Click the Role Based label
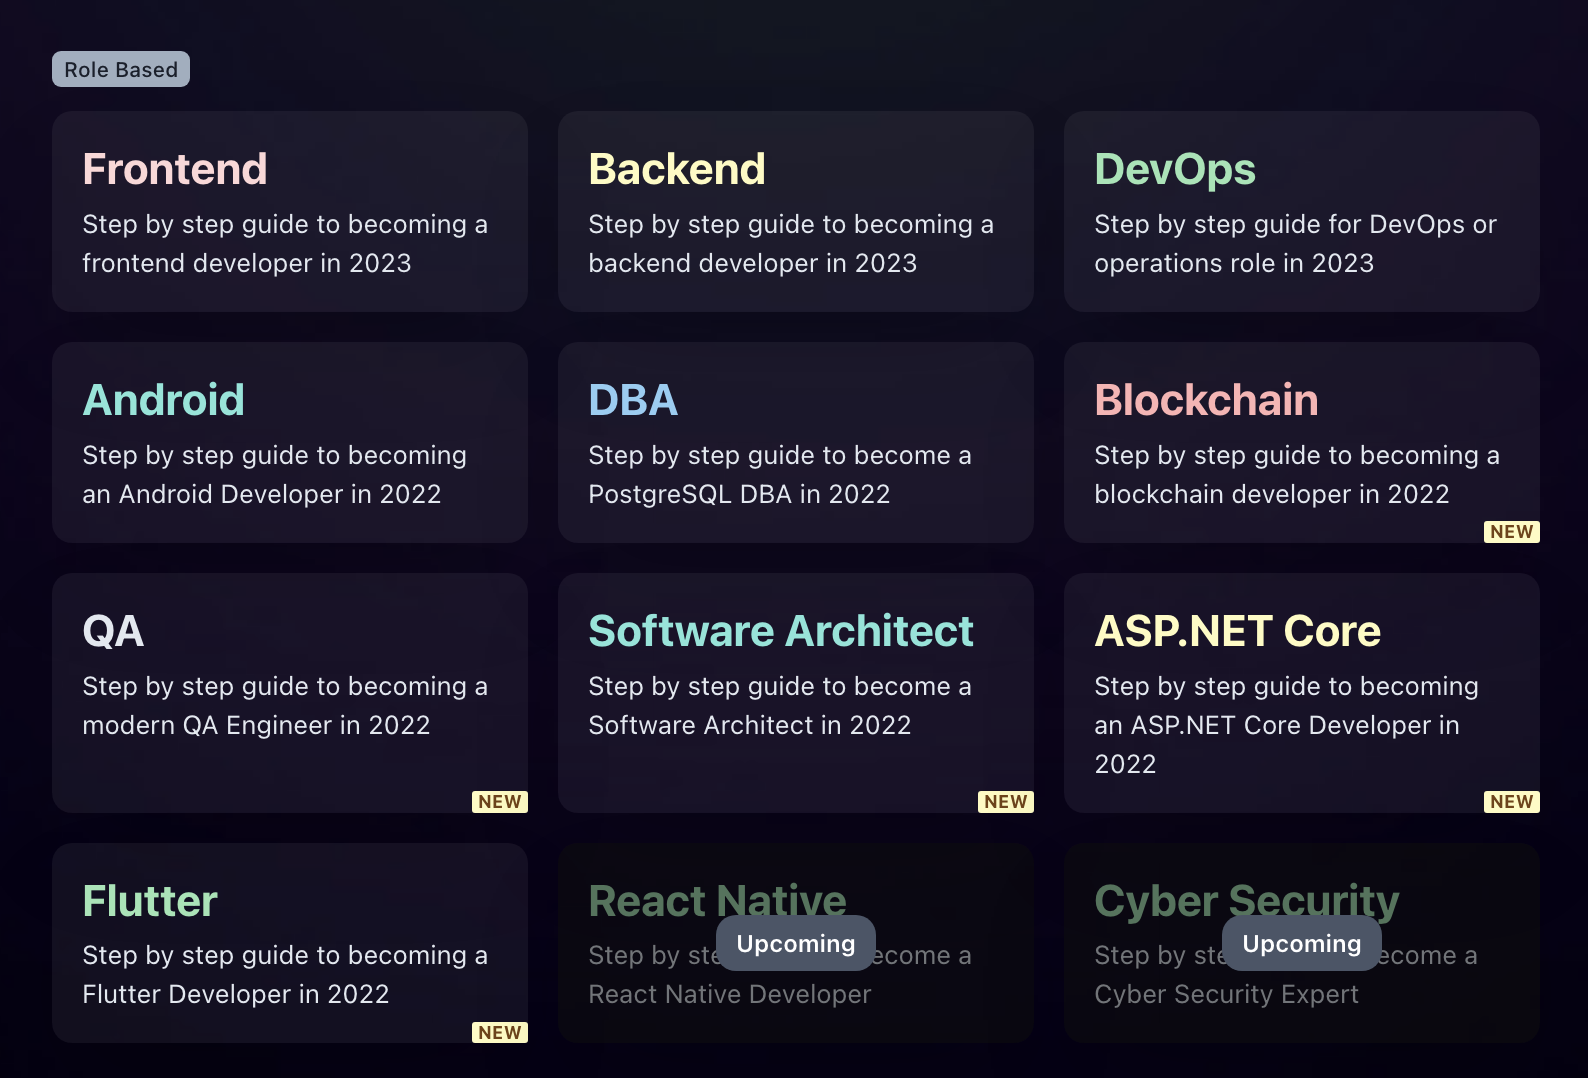Image resolution: width=1588 pixels, height=1078 pixels. tap(121, 69)
